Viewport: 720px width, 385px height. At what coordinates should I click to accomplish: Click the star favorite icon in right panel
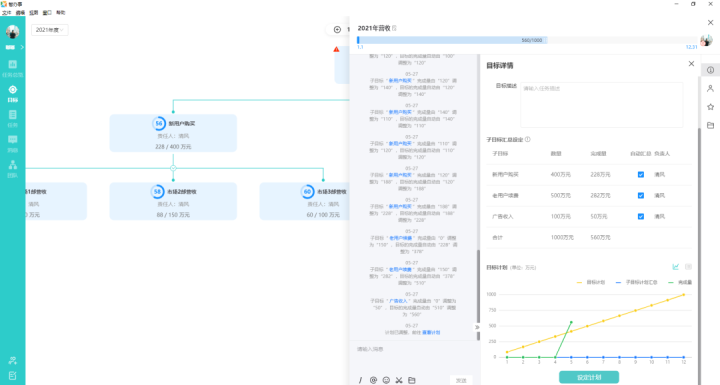pyautogui.click(x=710, y=107)
